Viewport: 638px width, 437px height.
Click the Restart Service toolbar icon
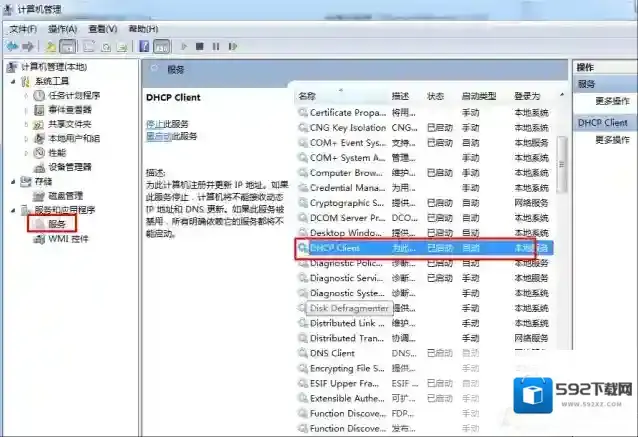pos(232,46)
